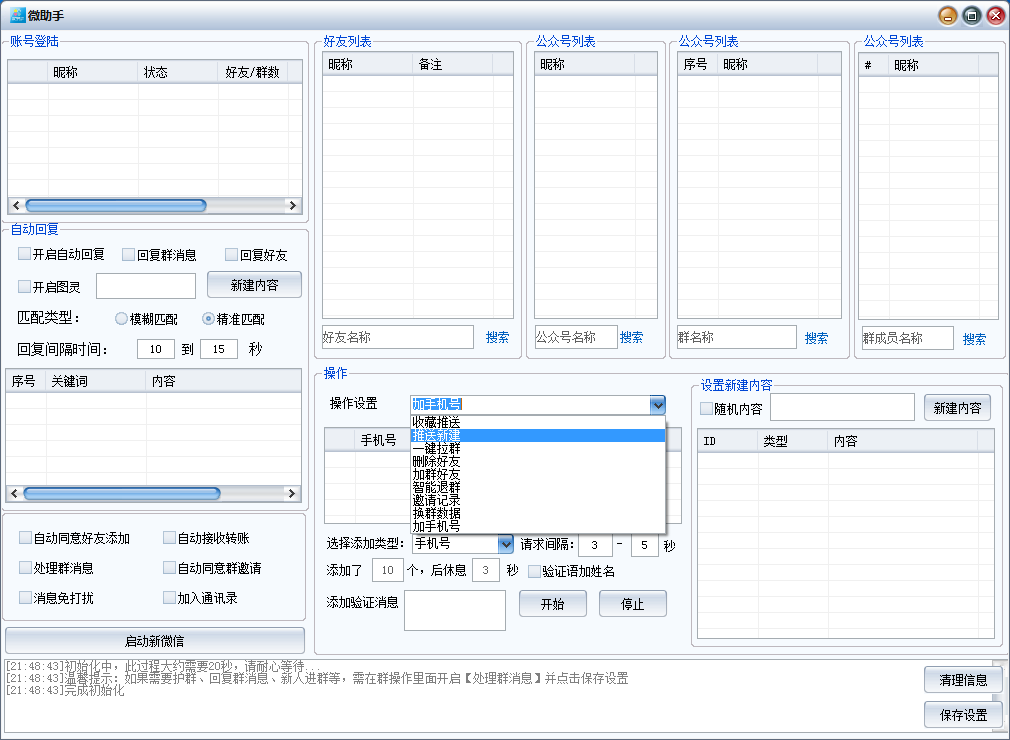
Task: Choose 换群数据 option
Action: click(538, 513)
